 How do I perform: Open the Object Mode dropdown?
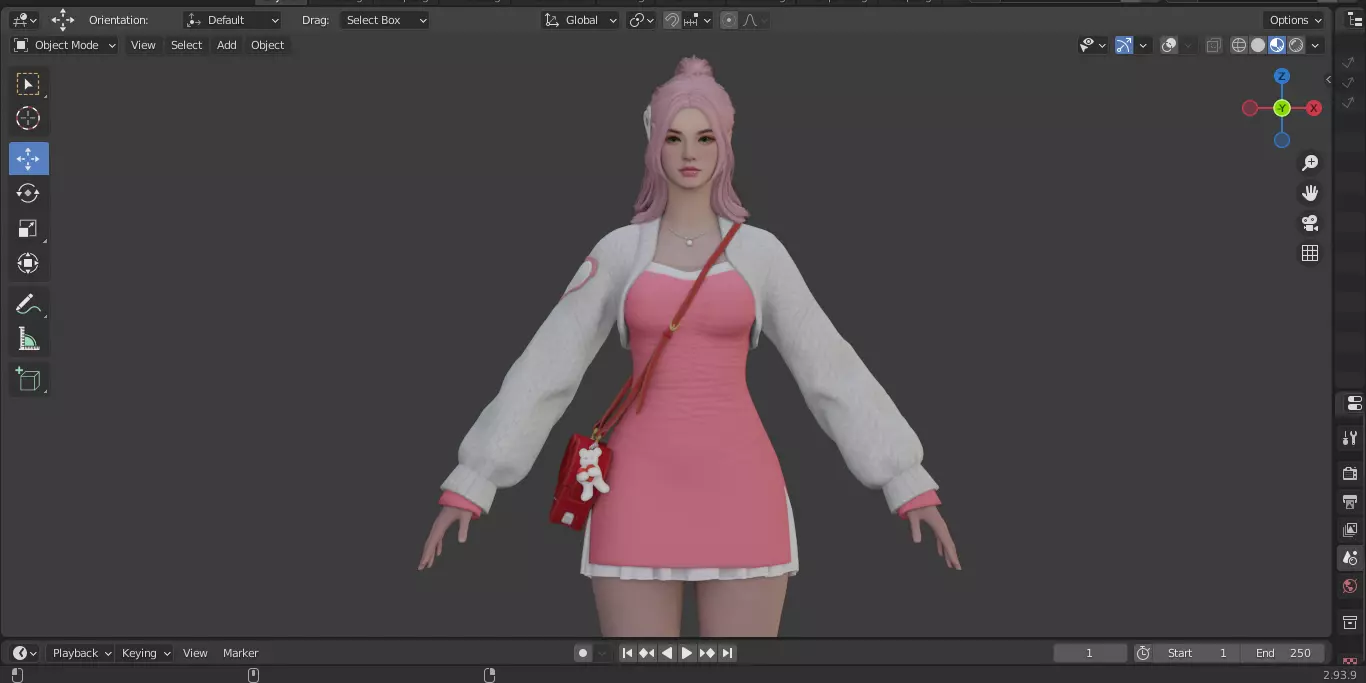[64, 45]
